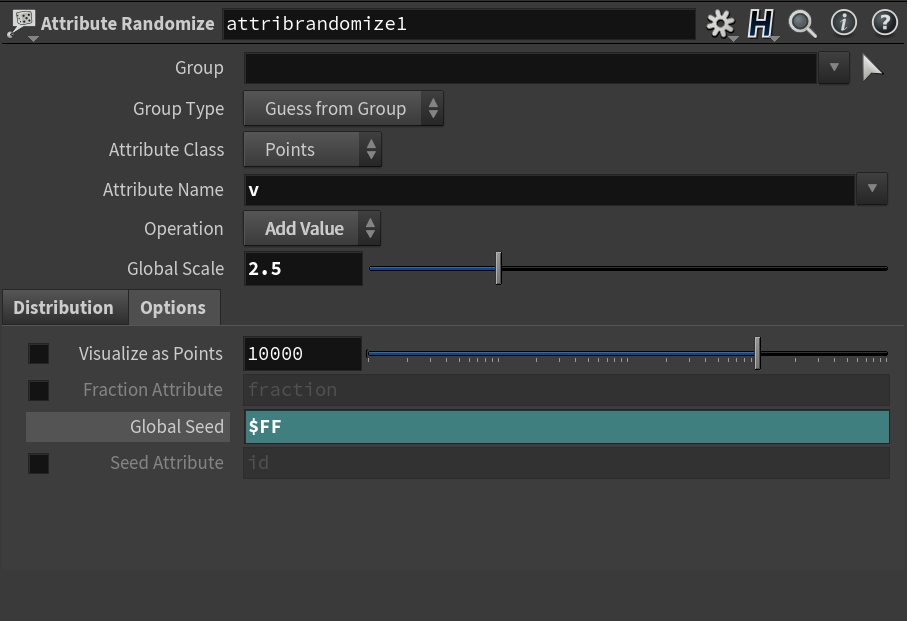Click the Visualize as Points value field

(303, 354)
